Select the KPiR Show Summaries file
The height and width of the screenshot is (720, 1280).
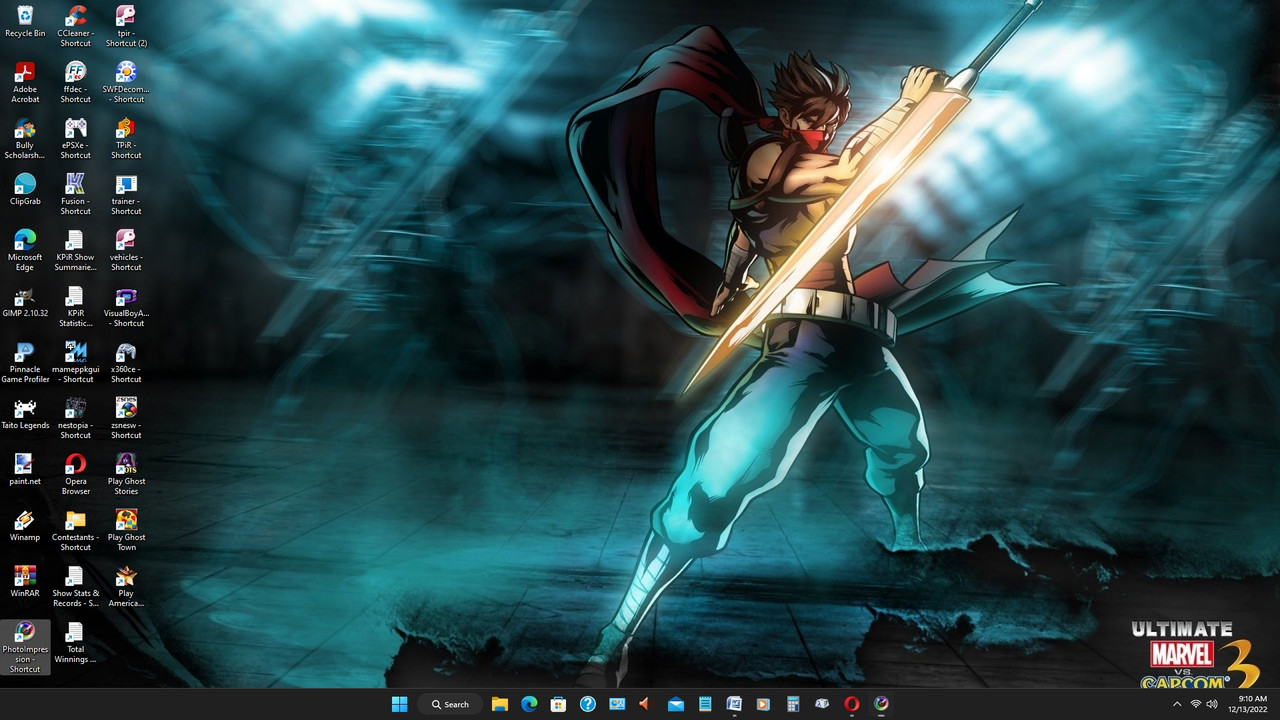coord(75,250)
